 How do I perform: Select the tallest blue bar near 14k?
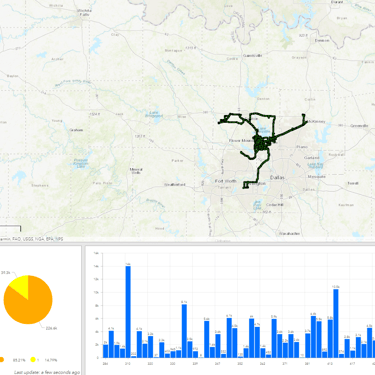click(x=128, y=311)
